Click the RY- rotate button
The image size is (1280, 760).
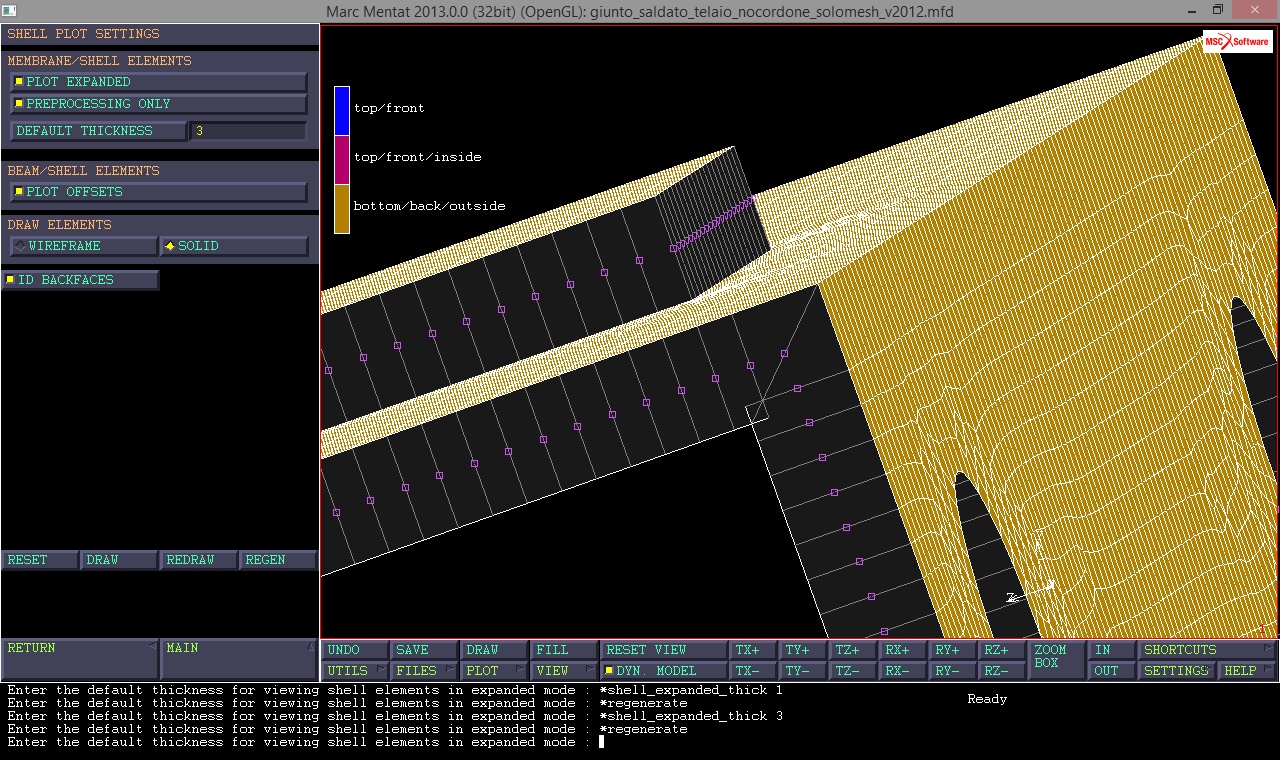(954, 671)
